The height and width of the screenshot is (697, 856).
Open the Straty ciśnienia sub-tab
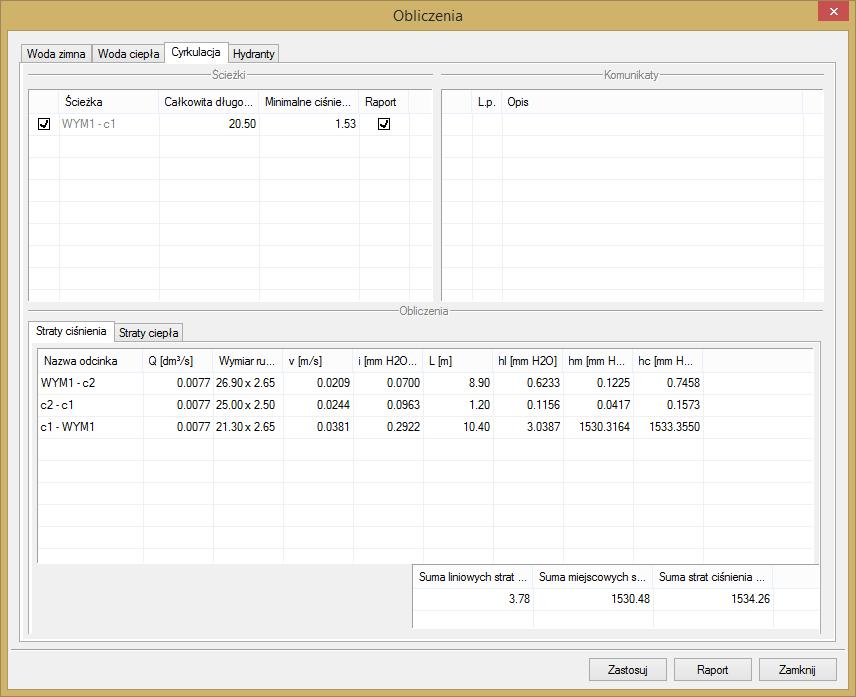tap(71, 331)
